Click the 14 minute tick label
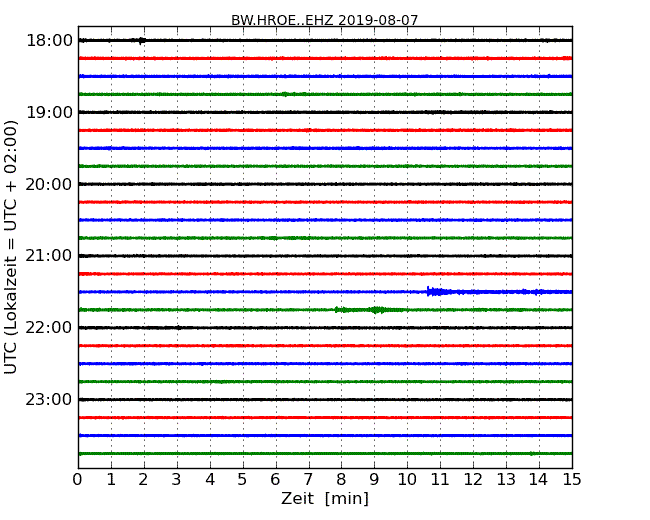This screenshot has height=520, width=650. (x=539, y=480)
